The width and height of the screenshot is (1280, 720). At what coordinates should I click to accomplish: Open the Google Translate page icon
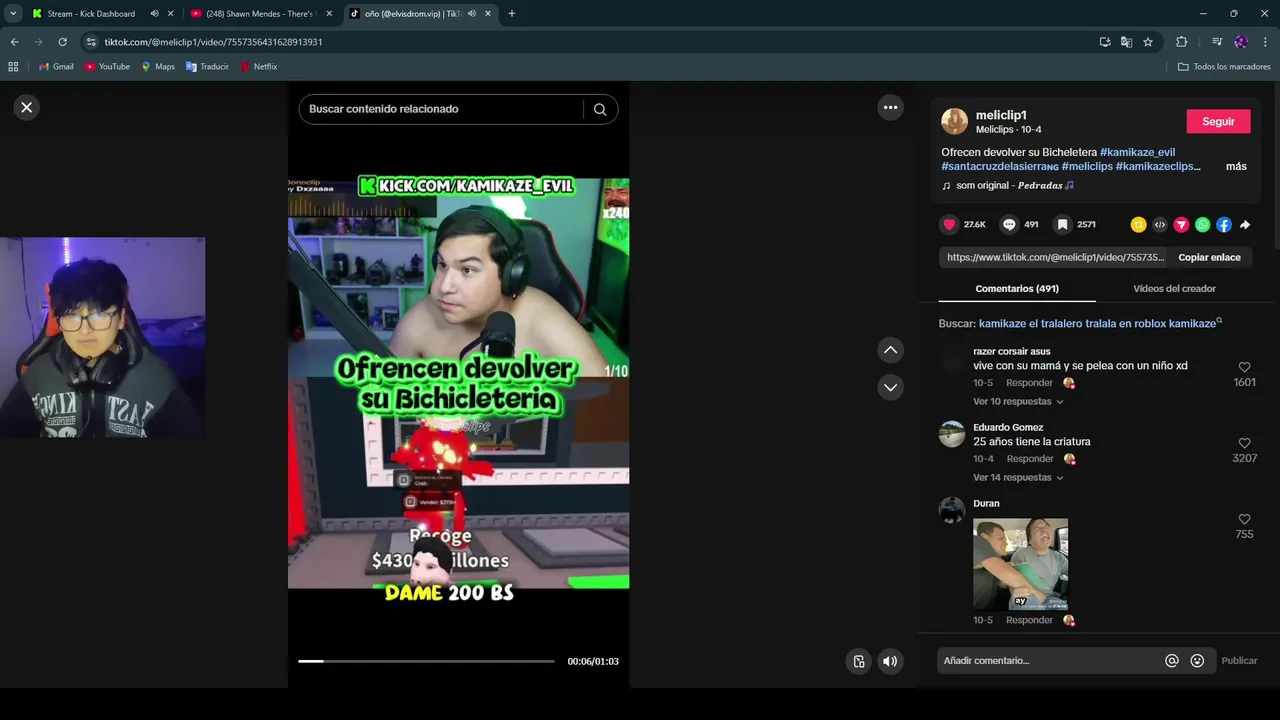click(1126, 42)
